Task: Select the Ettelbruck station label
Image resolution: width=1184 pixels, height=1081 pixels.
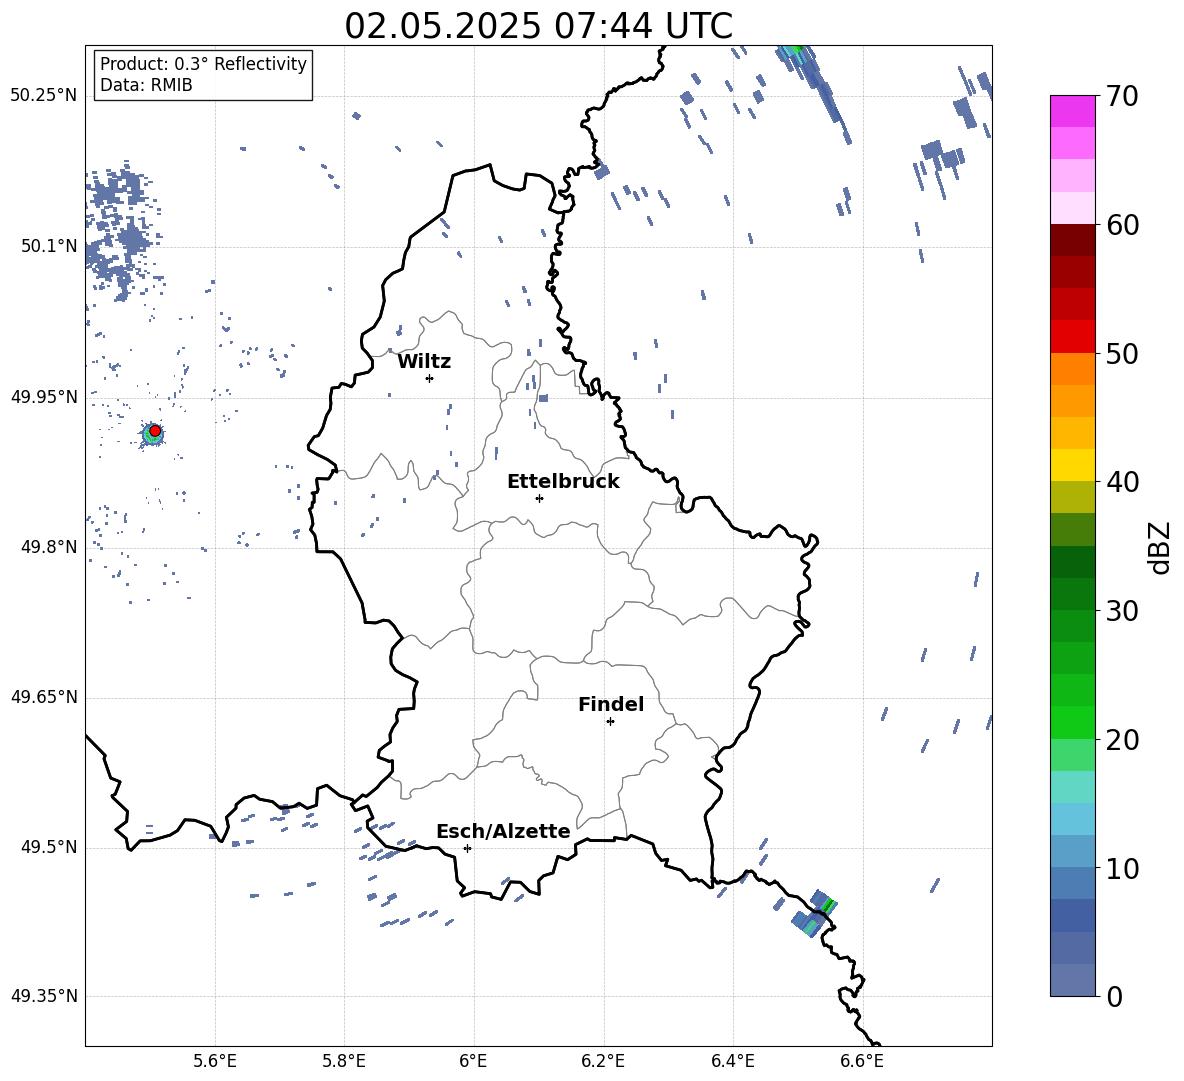Action: 563,482
